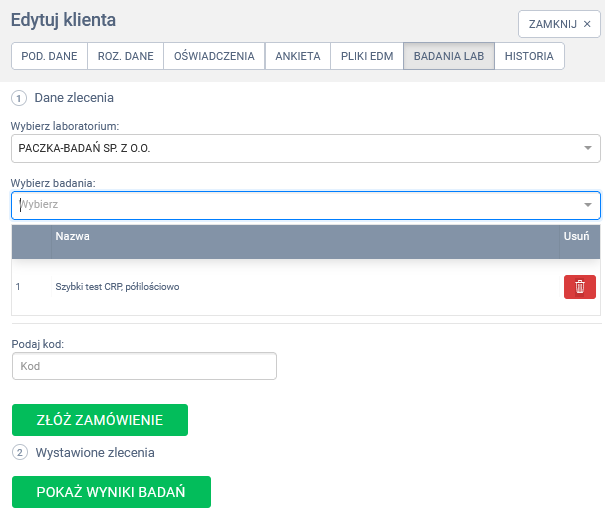605x514 pixels.
Task: Click the Edytuj klienta heading
Action: tap(63, 20)
